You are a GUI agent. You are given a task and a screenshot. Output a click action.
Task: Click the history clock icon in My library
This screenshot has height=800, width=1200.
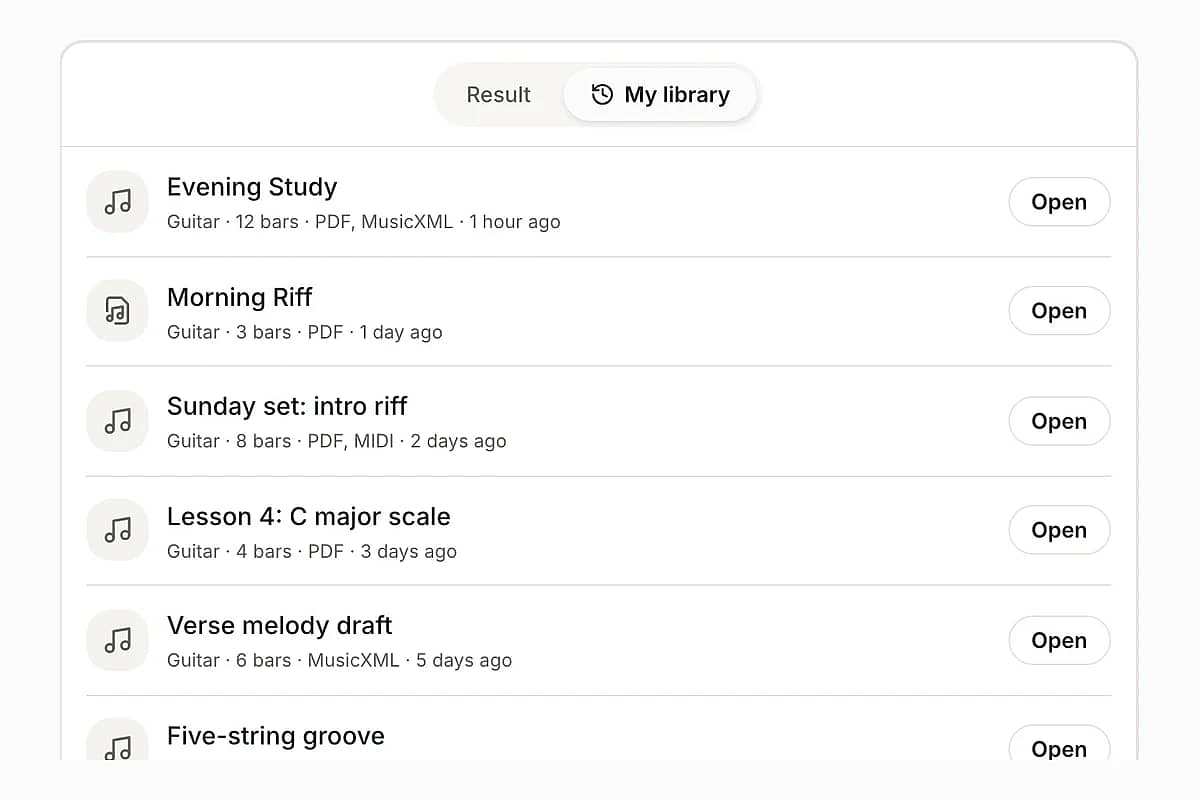(602, 95)
